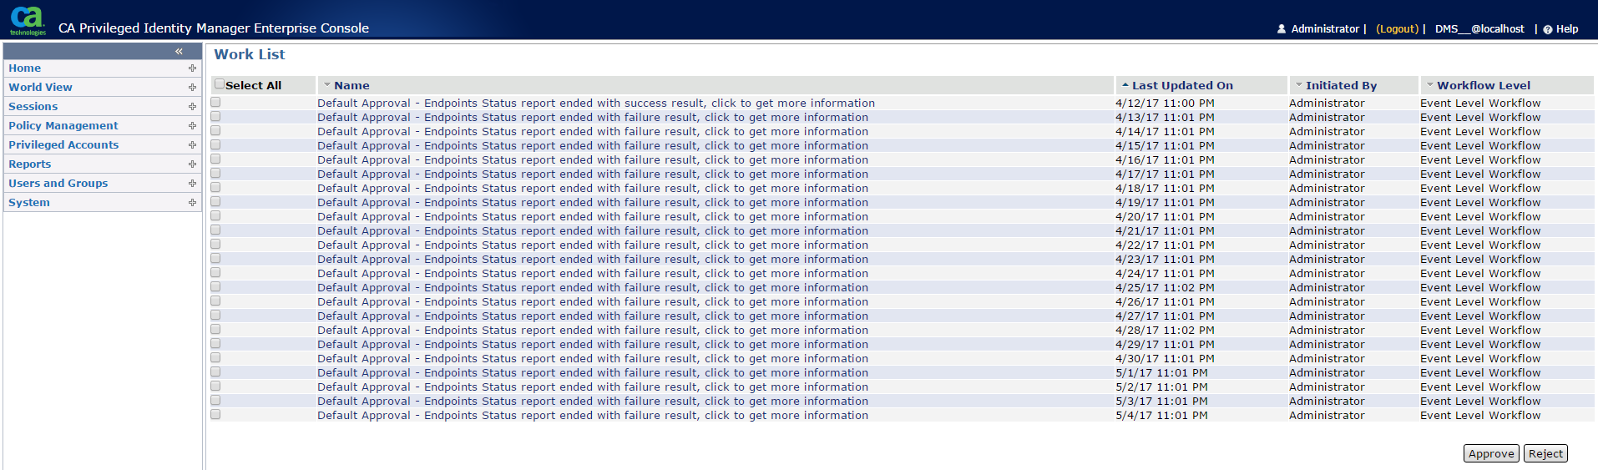
Task: Expand Policy Management plus icon
Action: click(x=192, y=125)
